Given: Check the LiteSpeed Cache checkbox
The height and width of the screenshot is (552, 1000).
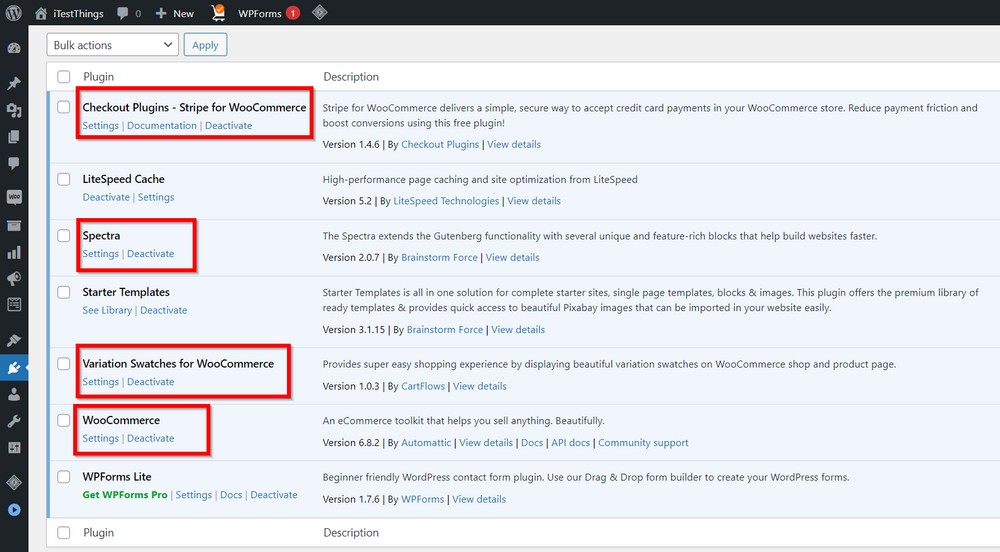Looking at the screenshot, I should click(x=64, y=179).
